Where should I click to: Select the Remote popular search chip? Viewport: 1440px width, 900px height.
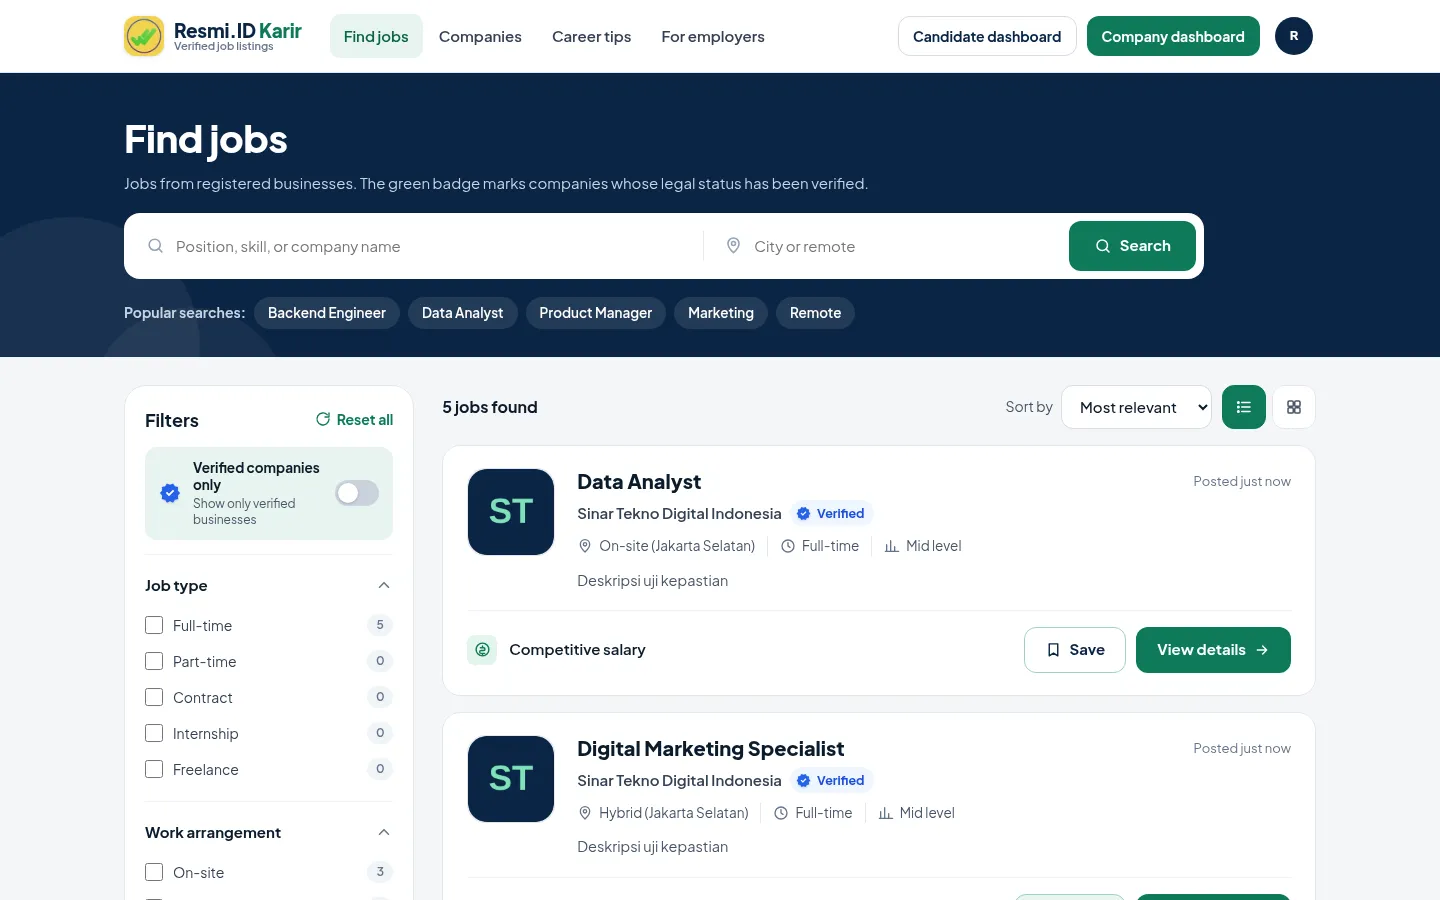[815, 313]
